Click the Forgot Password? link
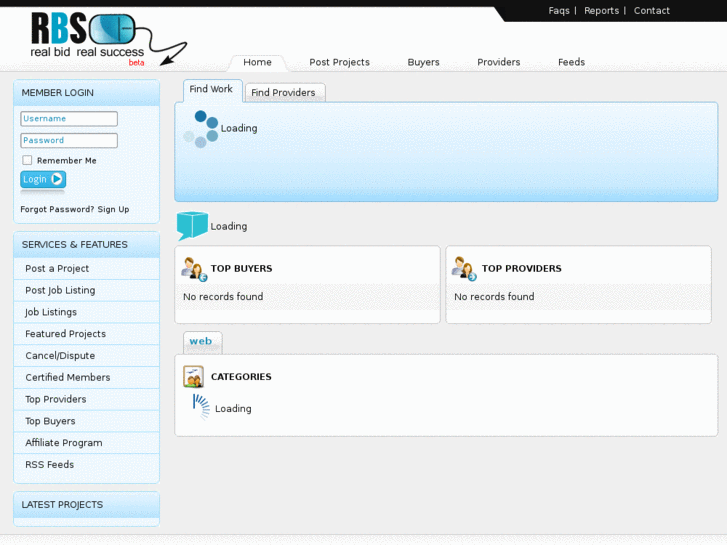 [x=57, y=209]
